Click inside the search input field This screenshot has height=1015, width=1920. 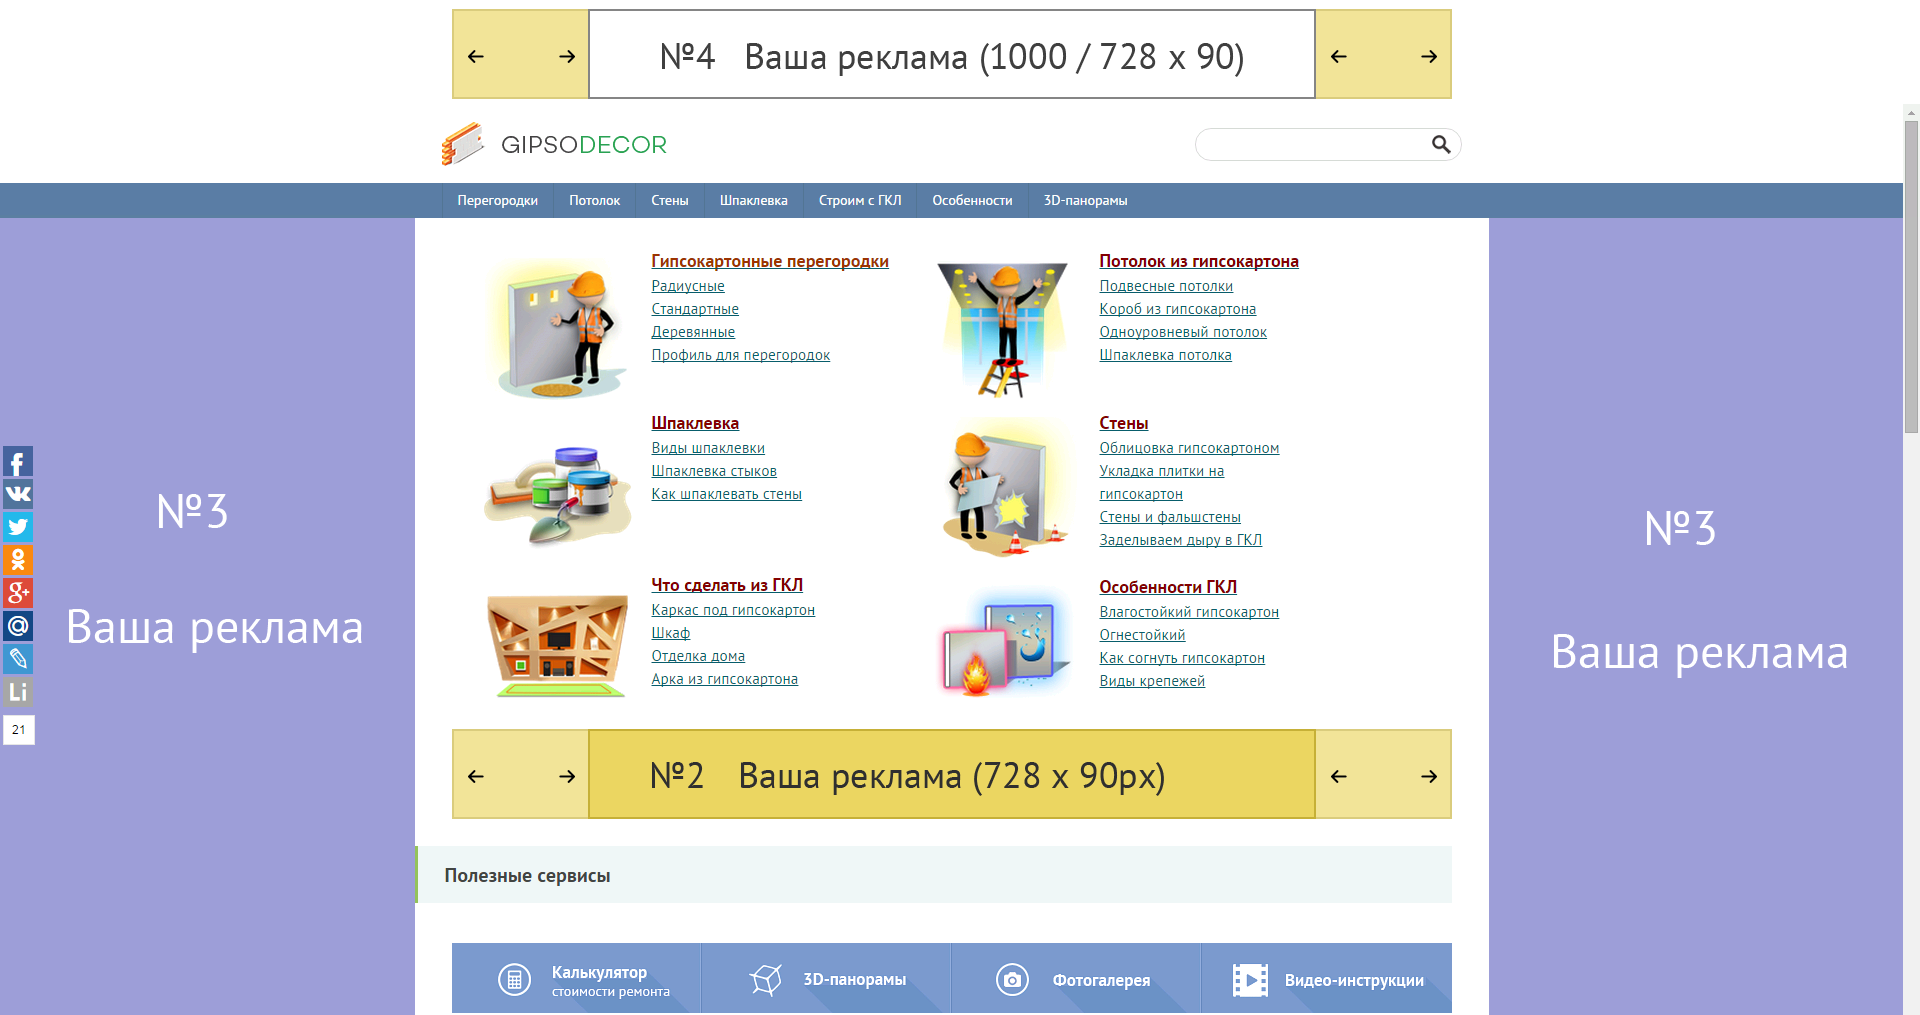(1312, 145)
